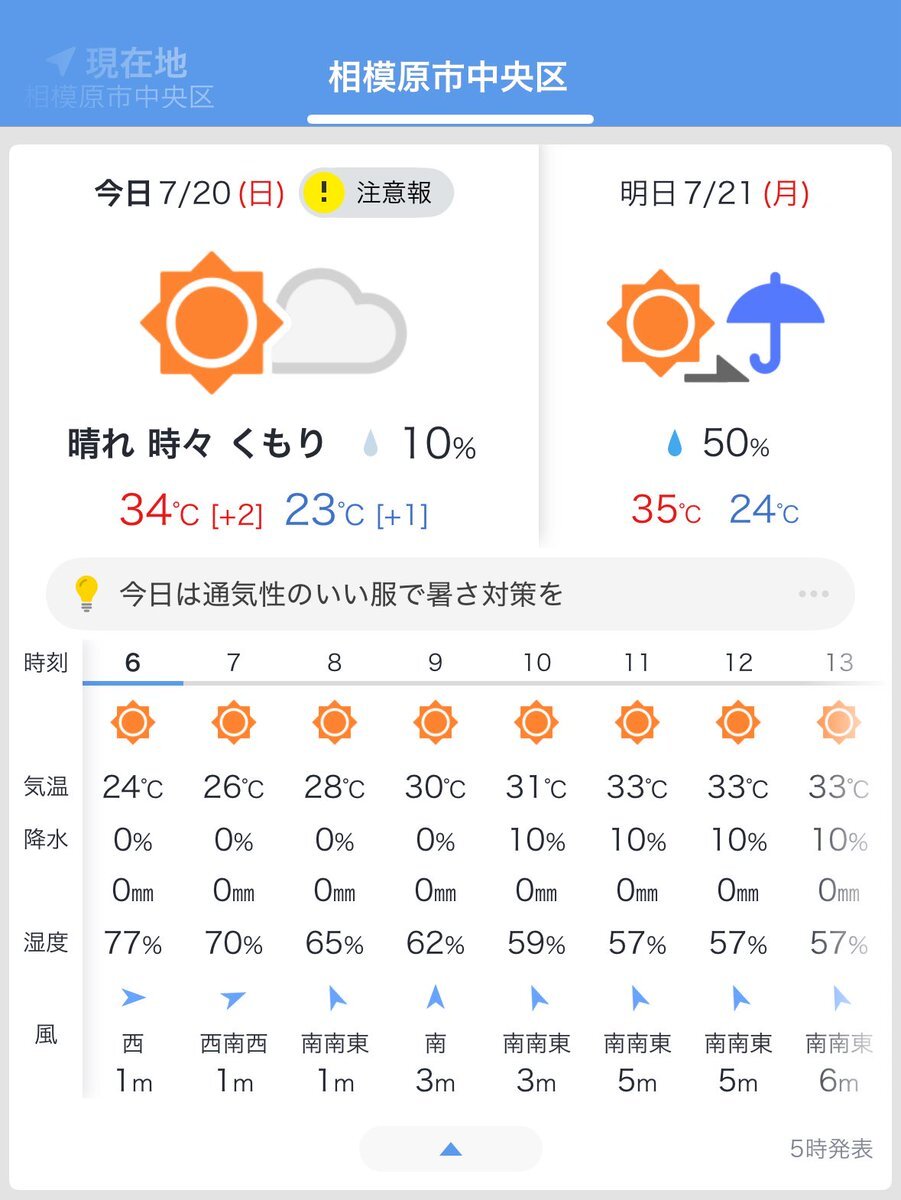Tap the rain drop icon beside 50%

pyautogui.click(x=673, y=445)
